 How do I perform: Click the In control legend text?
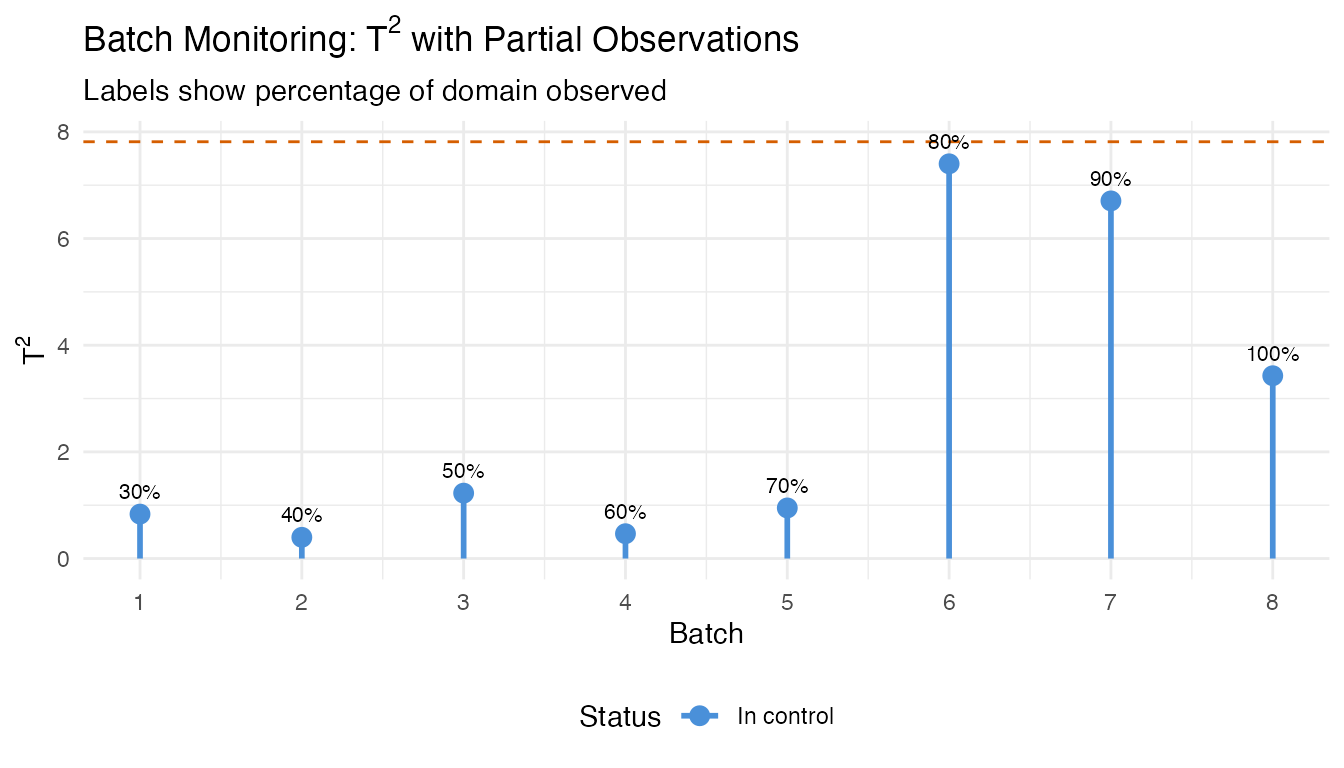coord(785,716)
